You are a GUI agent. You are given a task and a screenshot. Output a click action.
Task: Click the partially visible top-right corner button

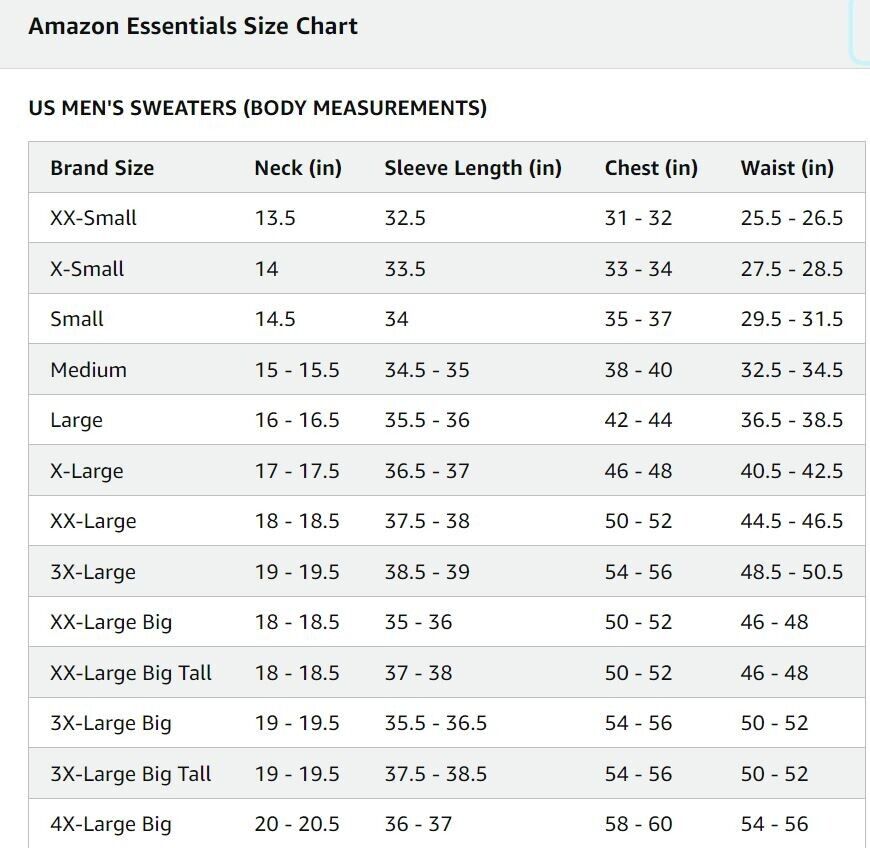[860, 29]
